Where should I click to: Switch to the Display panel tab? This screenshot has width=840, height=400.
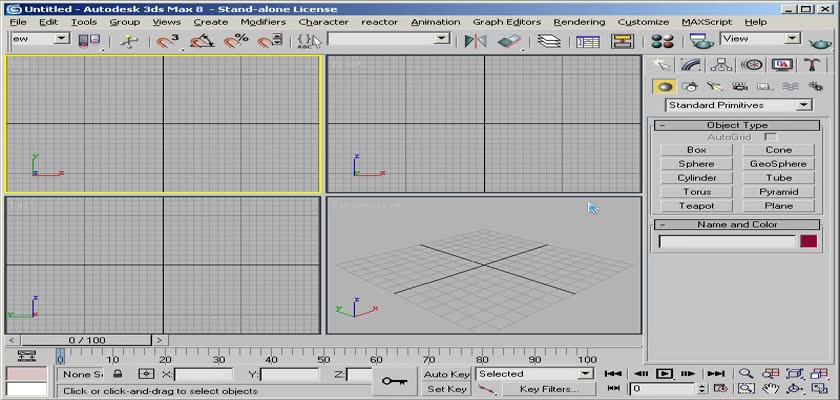pos(782,65)
